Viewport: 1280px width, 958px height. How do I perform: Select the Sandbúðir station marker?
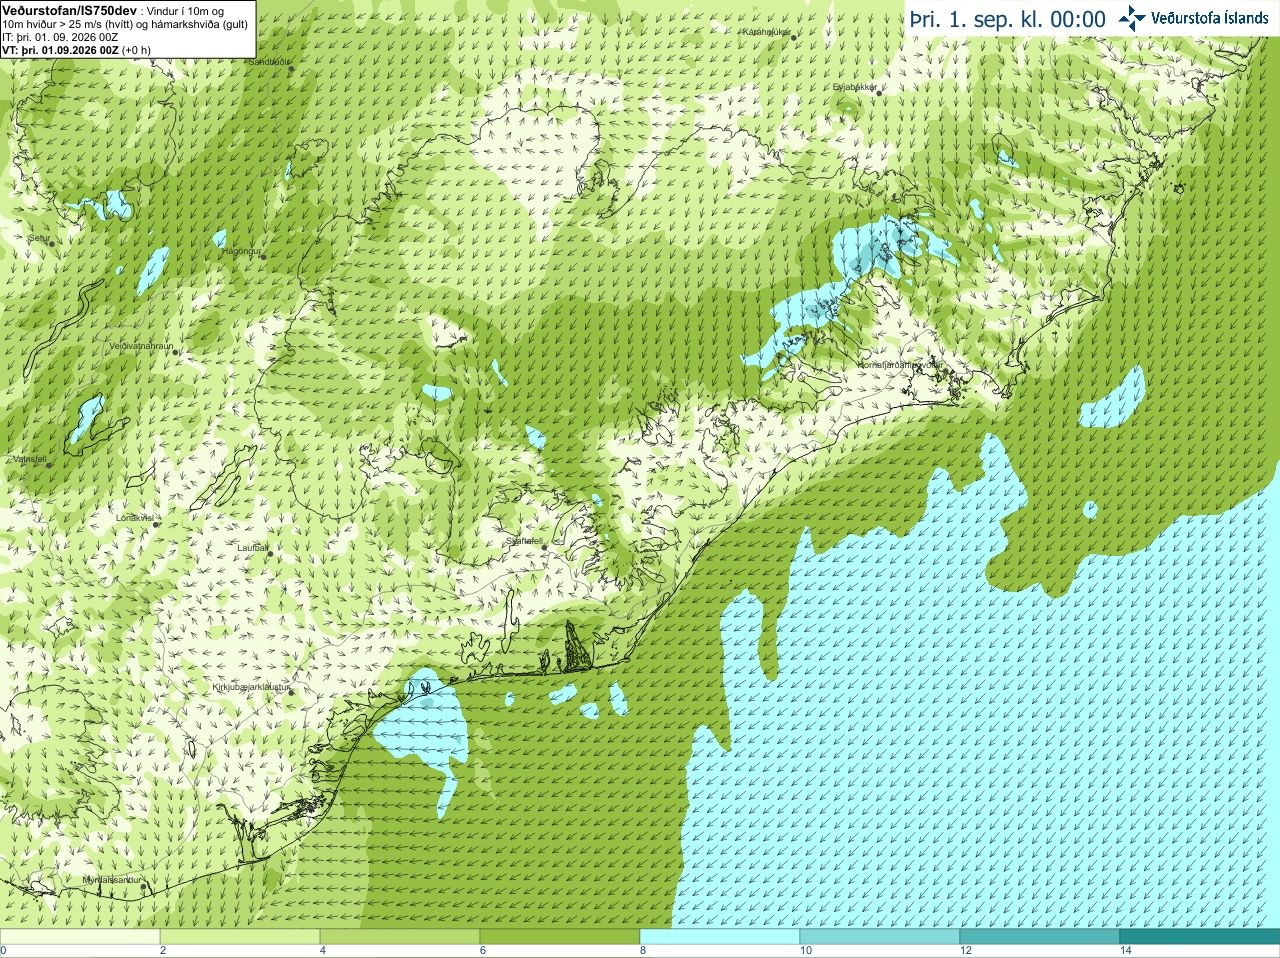click(x=291, y=67)
